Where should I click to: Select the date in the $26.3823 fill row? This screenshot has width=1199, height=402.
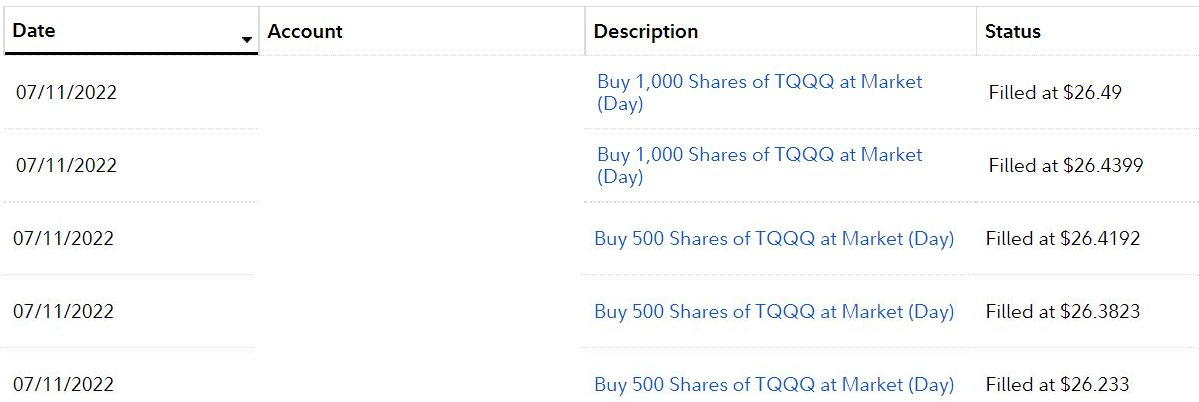pos(63,312)
